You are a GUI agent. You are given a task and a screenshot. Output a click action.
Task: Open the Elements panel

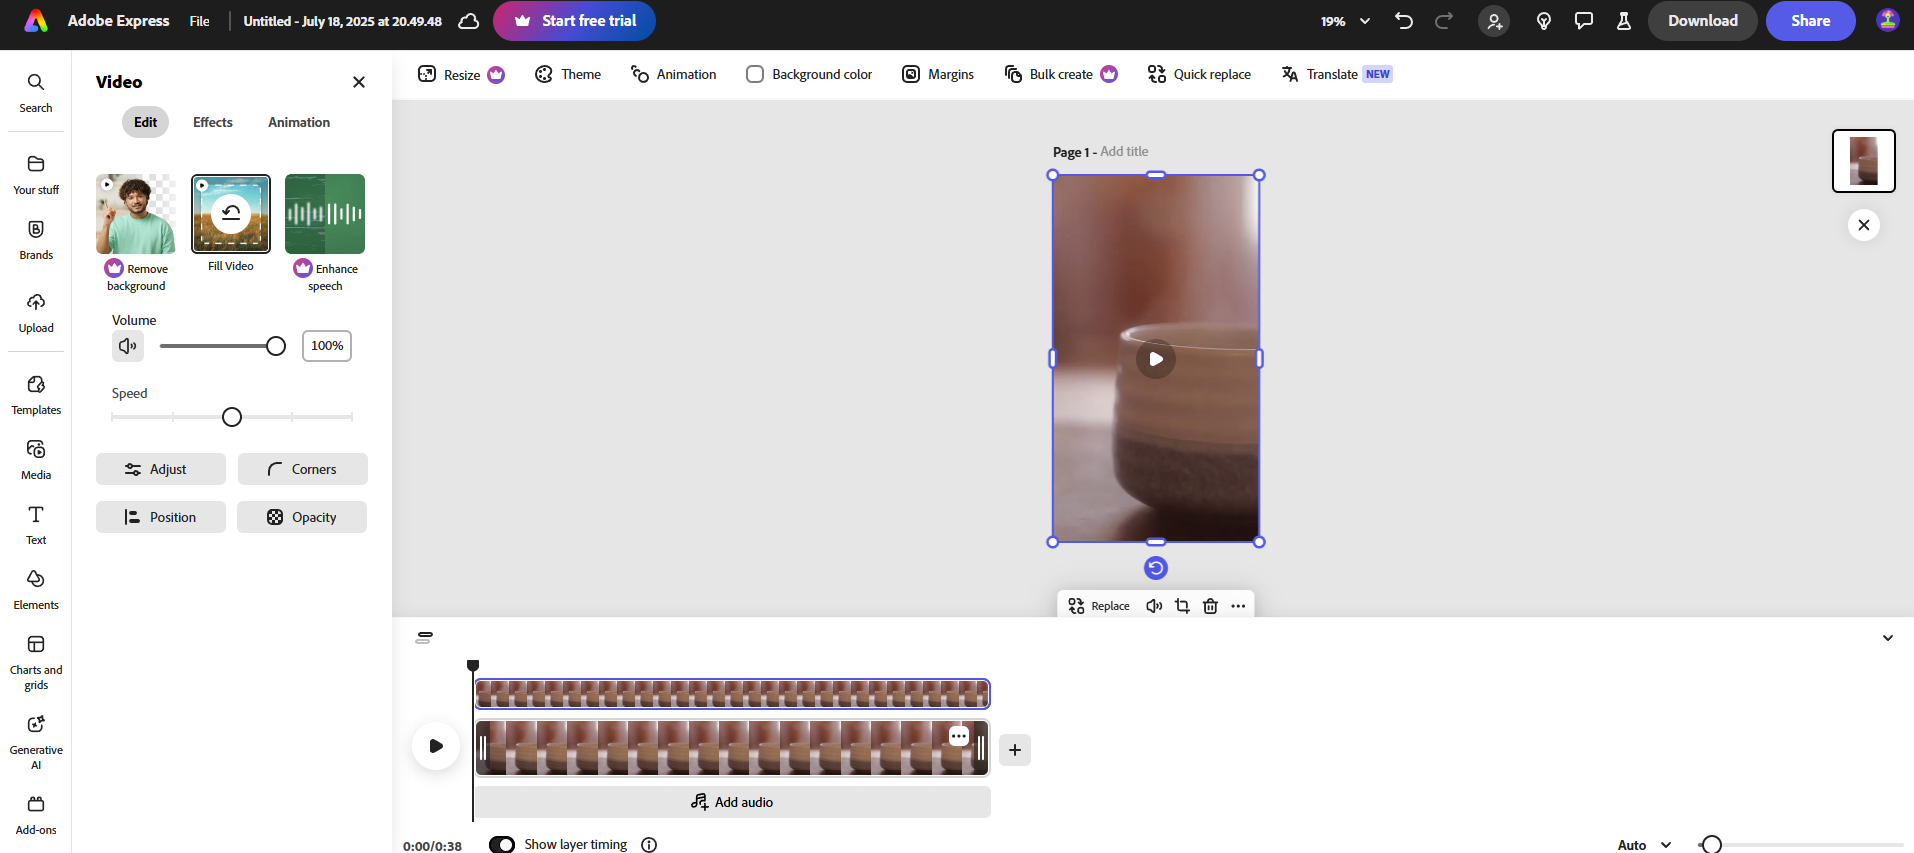(x=36, y=590)
